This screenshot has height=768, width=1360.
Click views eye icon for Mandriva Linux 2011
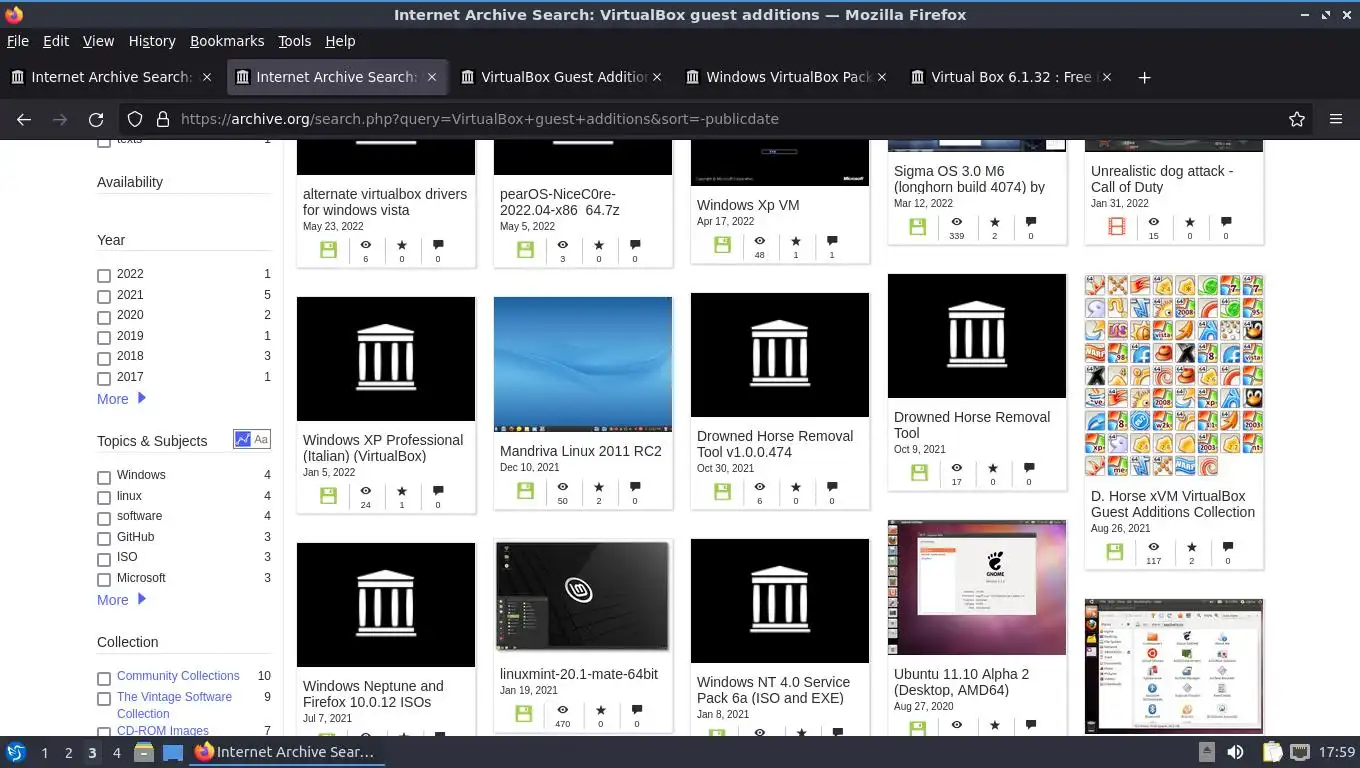[x=562, y=487]
